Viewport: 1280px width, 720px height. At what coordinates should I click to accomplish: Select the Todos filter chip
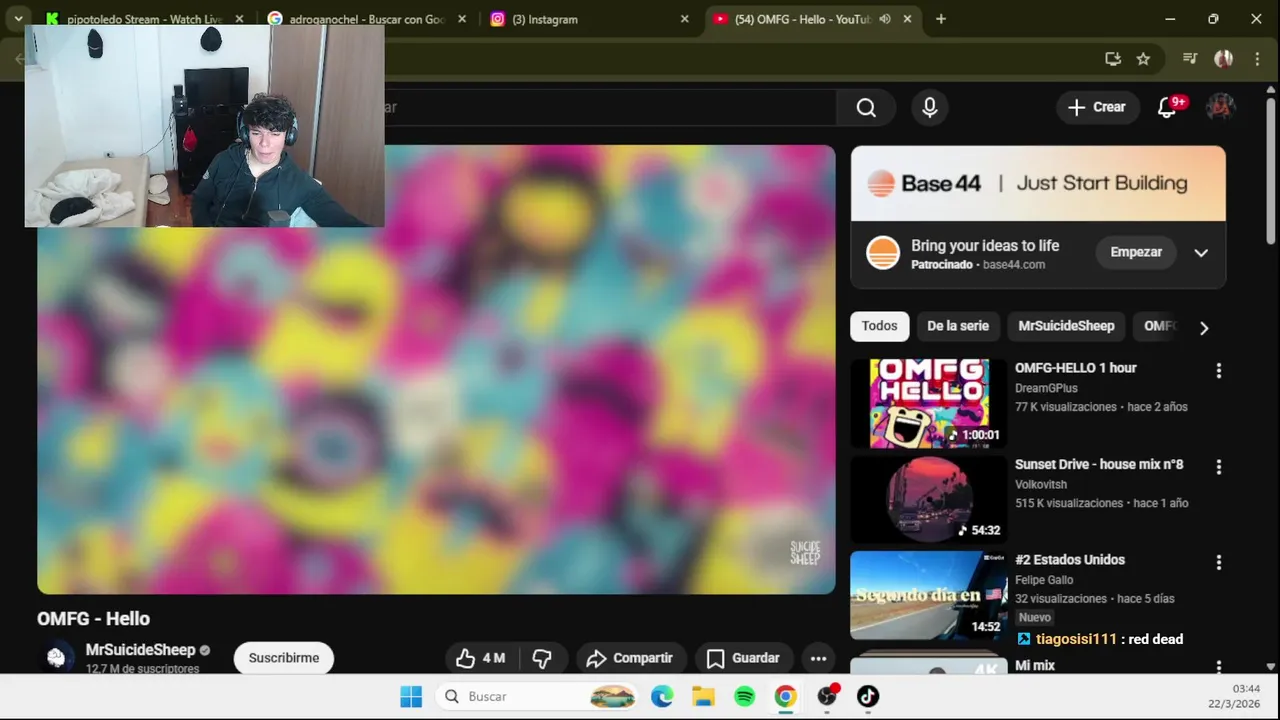[879, 326]
